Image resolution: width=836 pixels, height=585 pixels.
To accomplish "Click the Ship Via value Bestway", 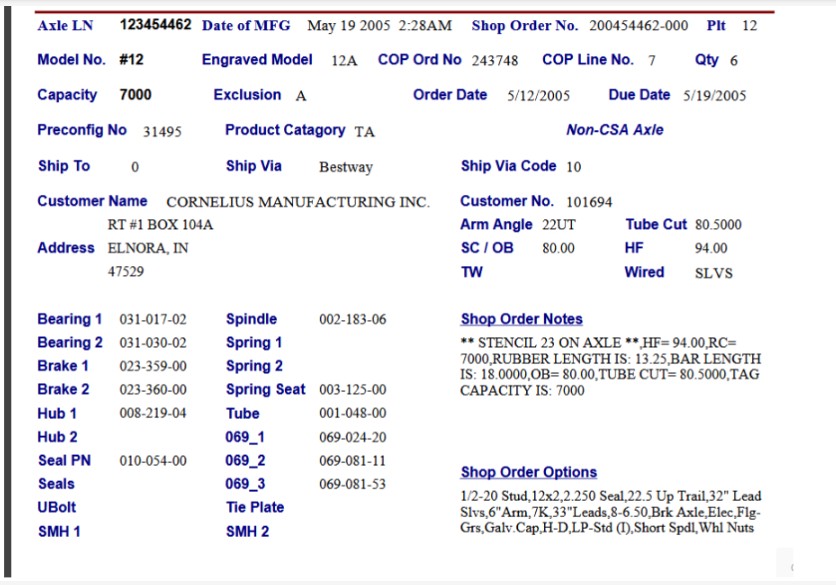I will (345, 167).
